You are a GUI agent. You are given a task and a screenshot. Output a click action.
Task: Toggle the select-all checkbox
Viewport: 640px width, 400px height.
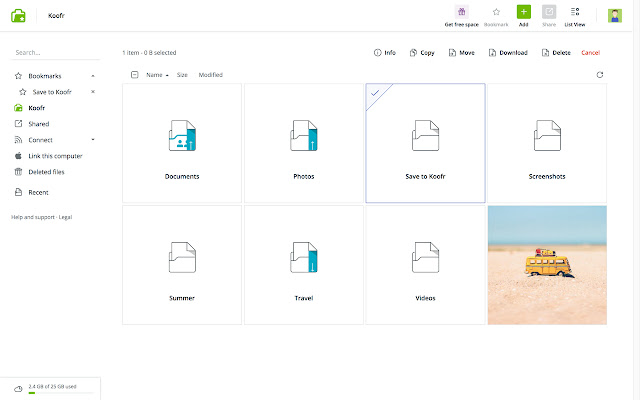pyautogui.click(x=135, y=75)
